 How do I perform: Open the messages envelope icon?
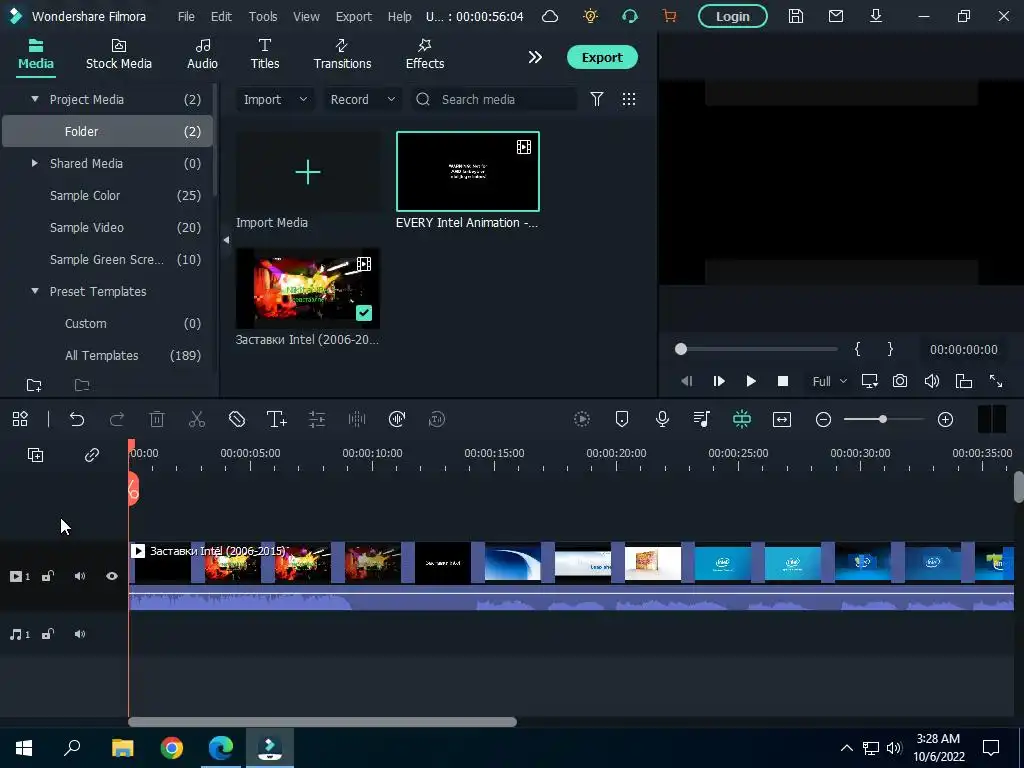click(835, 16)
